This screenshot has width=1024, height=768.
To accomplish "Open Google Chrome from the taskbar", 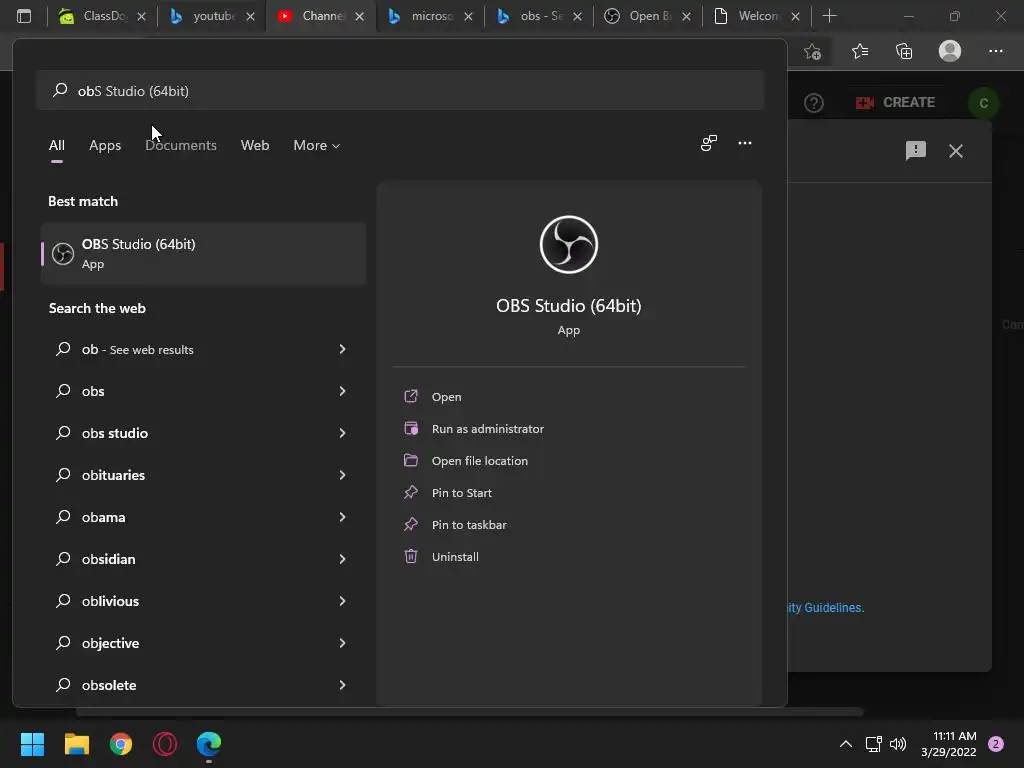I will point(121,744).
